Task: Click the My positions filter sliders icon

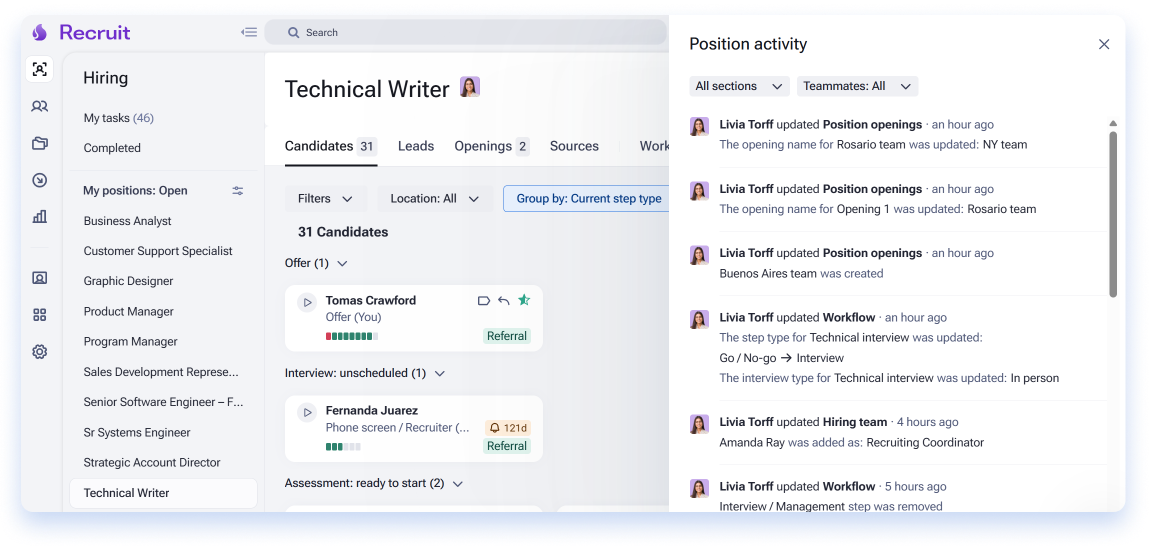Action: [x=238, y=191]
